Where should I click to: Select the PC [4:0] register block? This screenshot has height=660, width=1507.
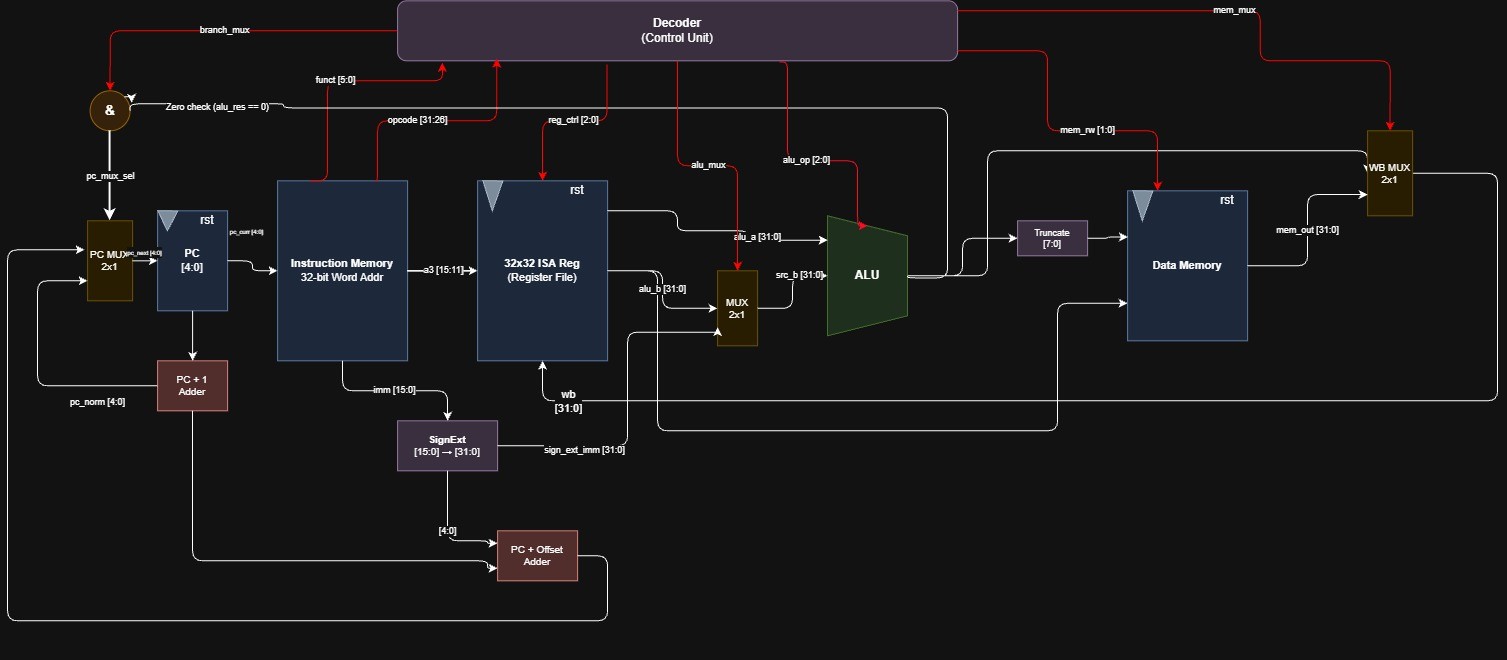(192, 260)
